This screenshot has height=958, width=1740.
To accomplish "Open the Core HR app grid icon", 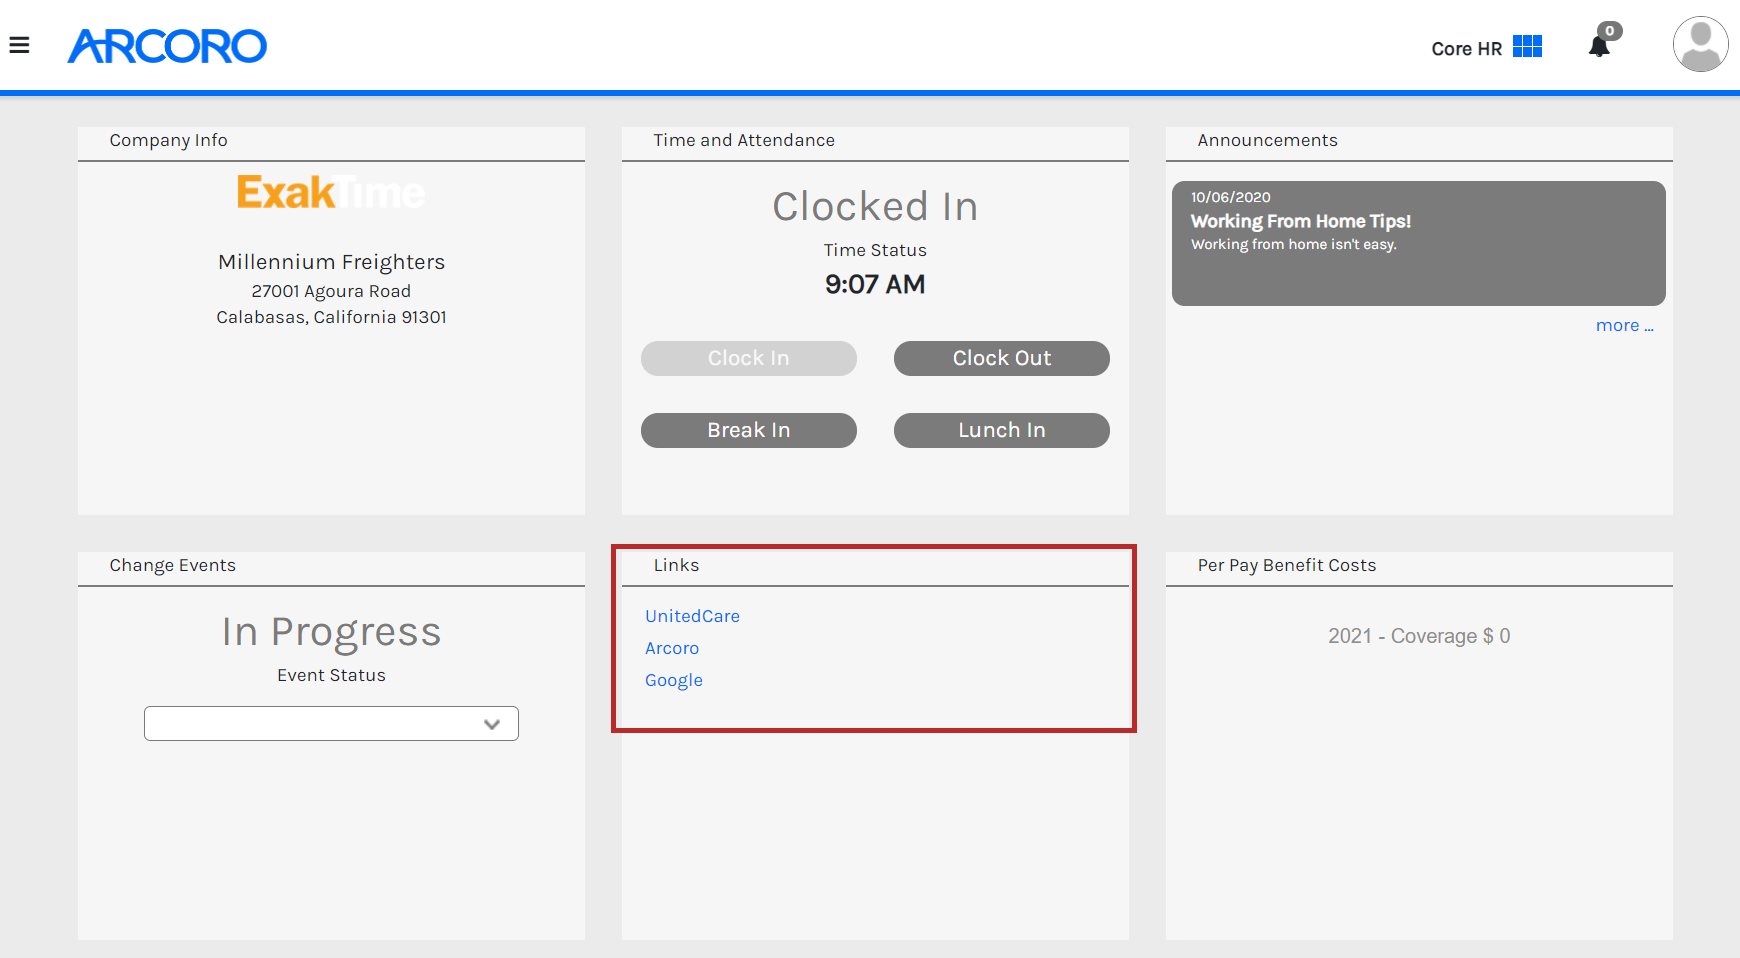I will coord(1527,47).
